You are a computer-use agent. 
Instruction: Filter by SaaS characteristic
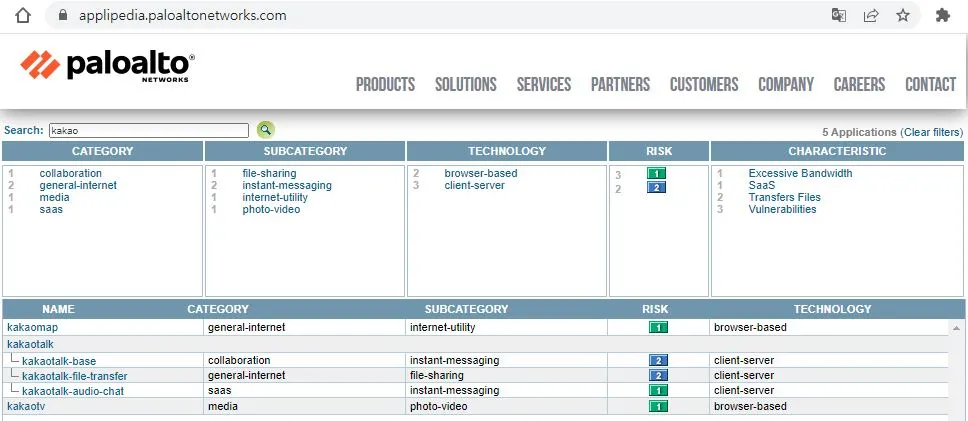coord(762,185)
